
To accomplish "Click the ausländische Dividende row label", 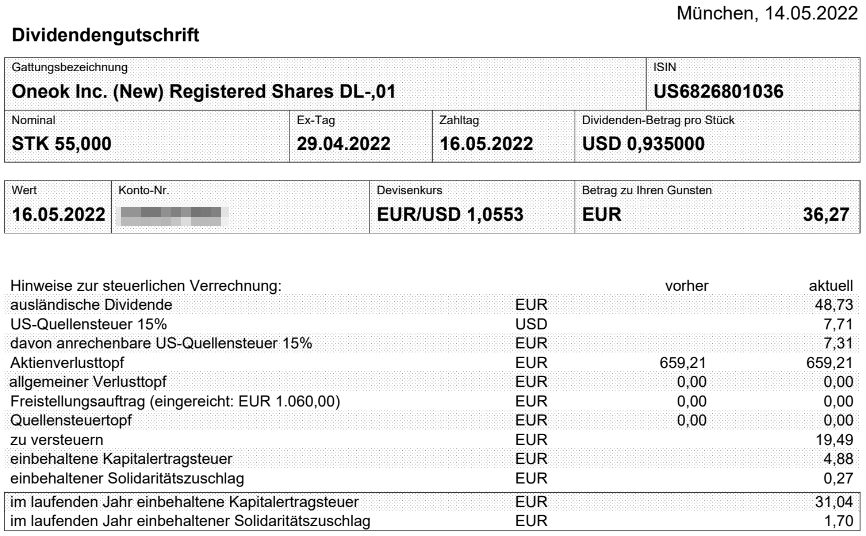I will click(x=91, y=304).
